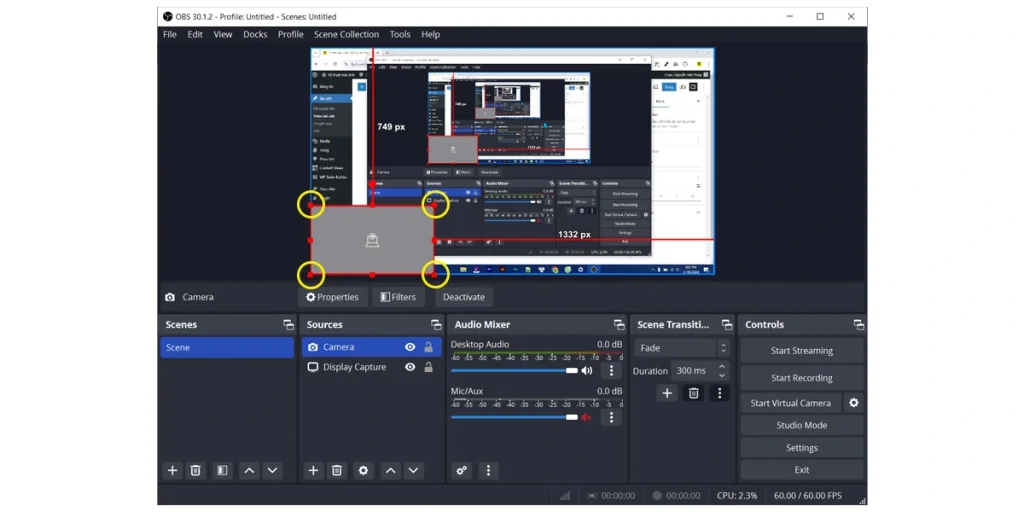Select Scene in Scenes list
Image resolution: width=1024 pixels, height=512 pixels.
point(227,347)
